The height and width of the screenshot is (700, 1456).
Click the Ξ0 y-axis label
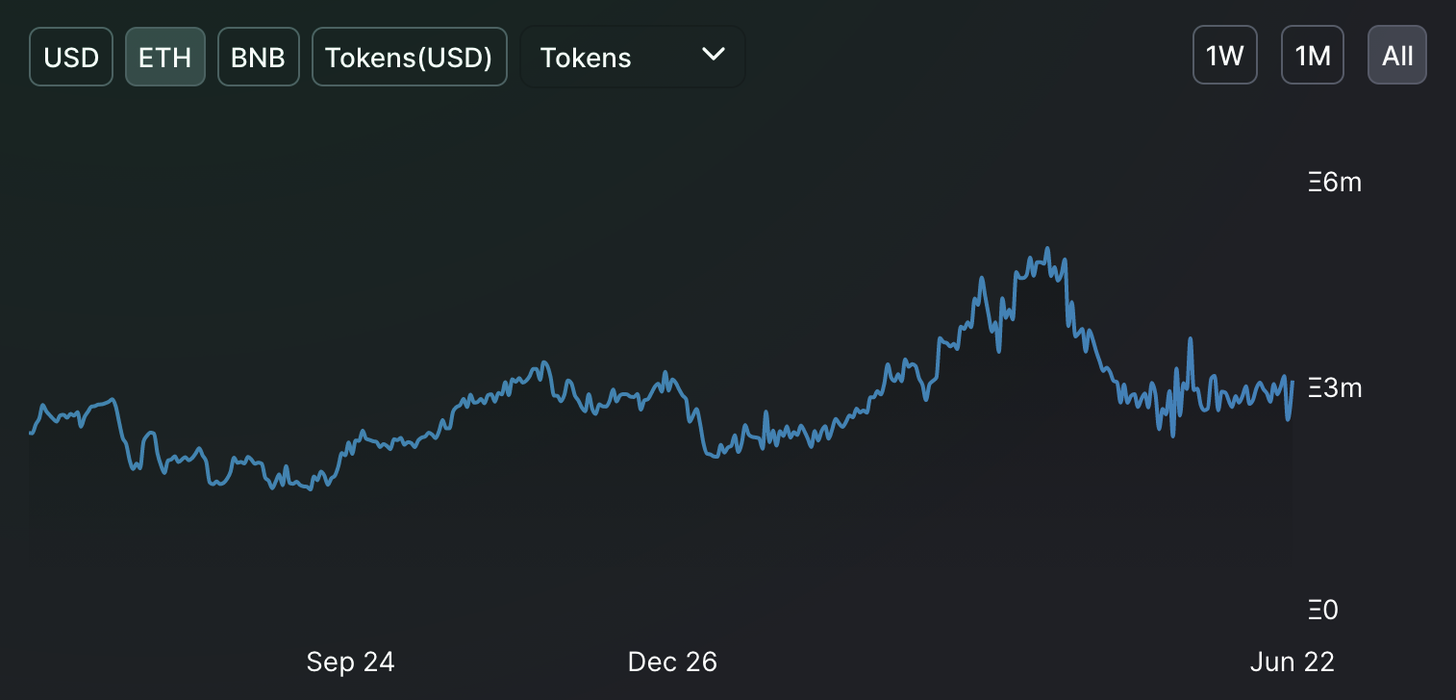[1323, 609]
